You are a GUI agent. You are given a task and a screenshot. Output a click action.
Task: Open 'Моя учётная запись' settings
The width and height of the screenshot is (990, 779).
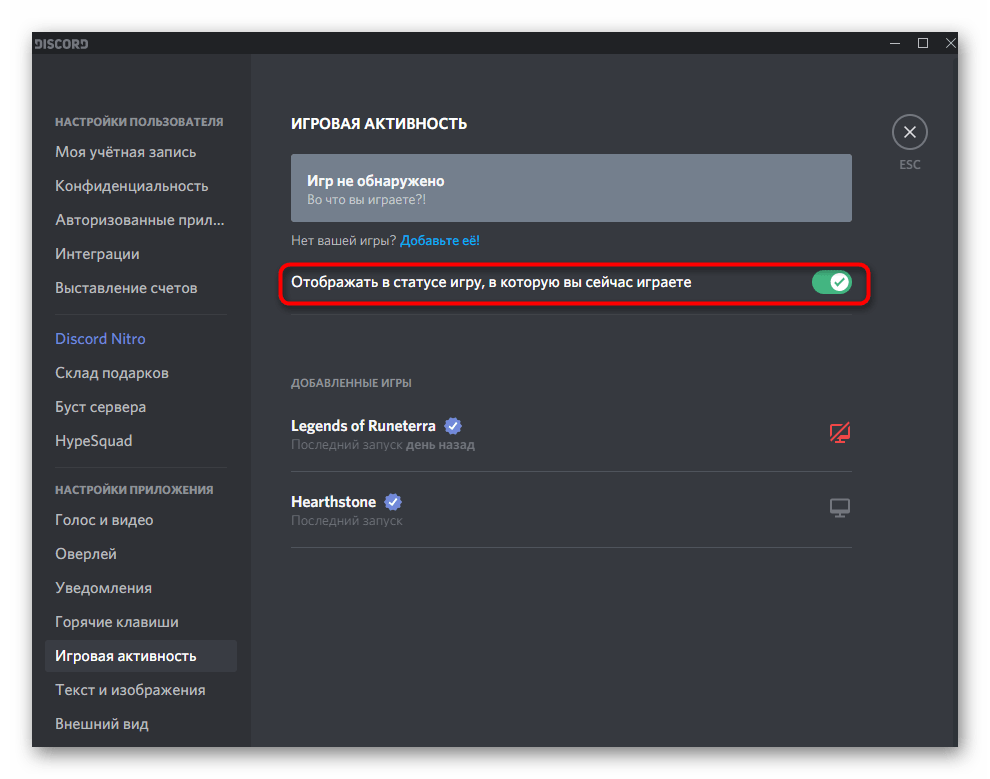(126, 152)
